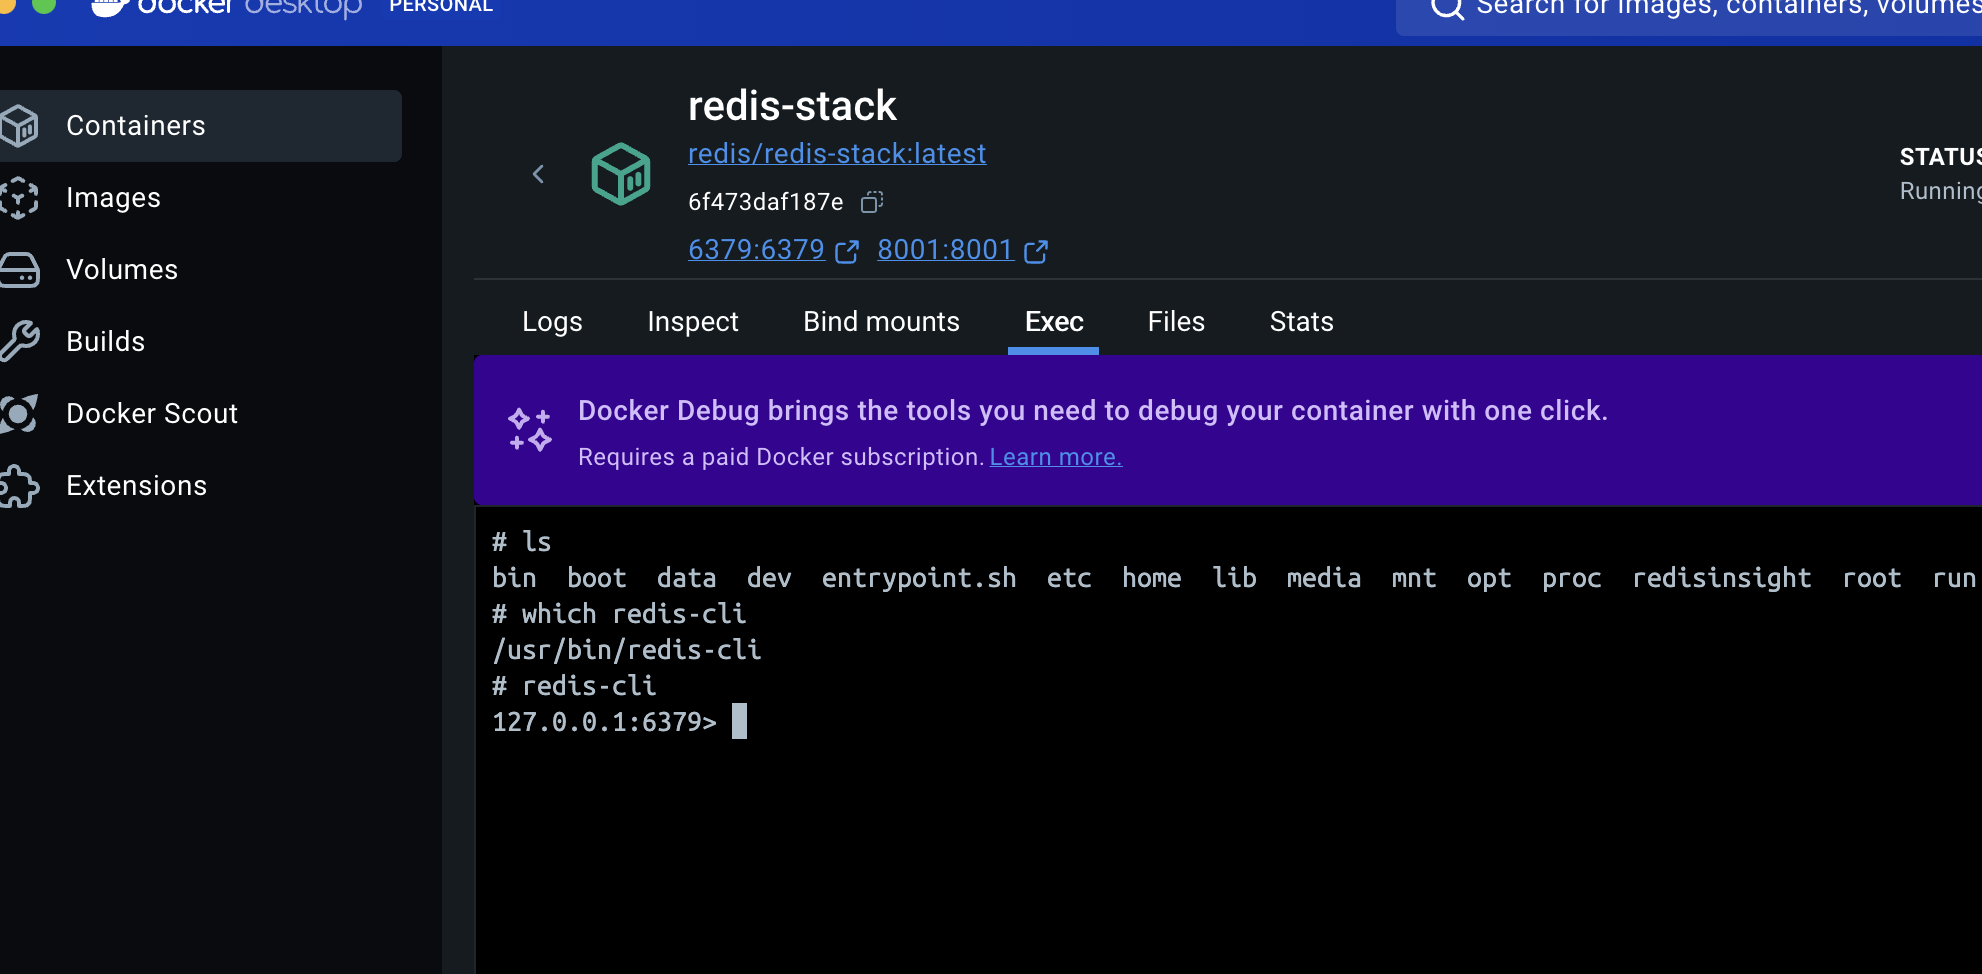Click entrypoint.sh in the ls output

tap(919, 578)
